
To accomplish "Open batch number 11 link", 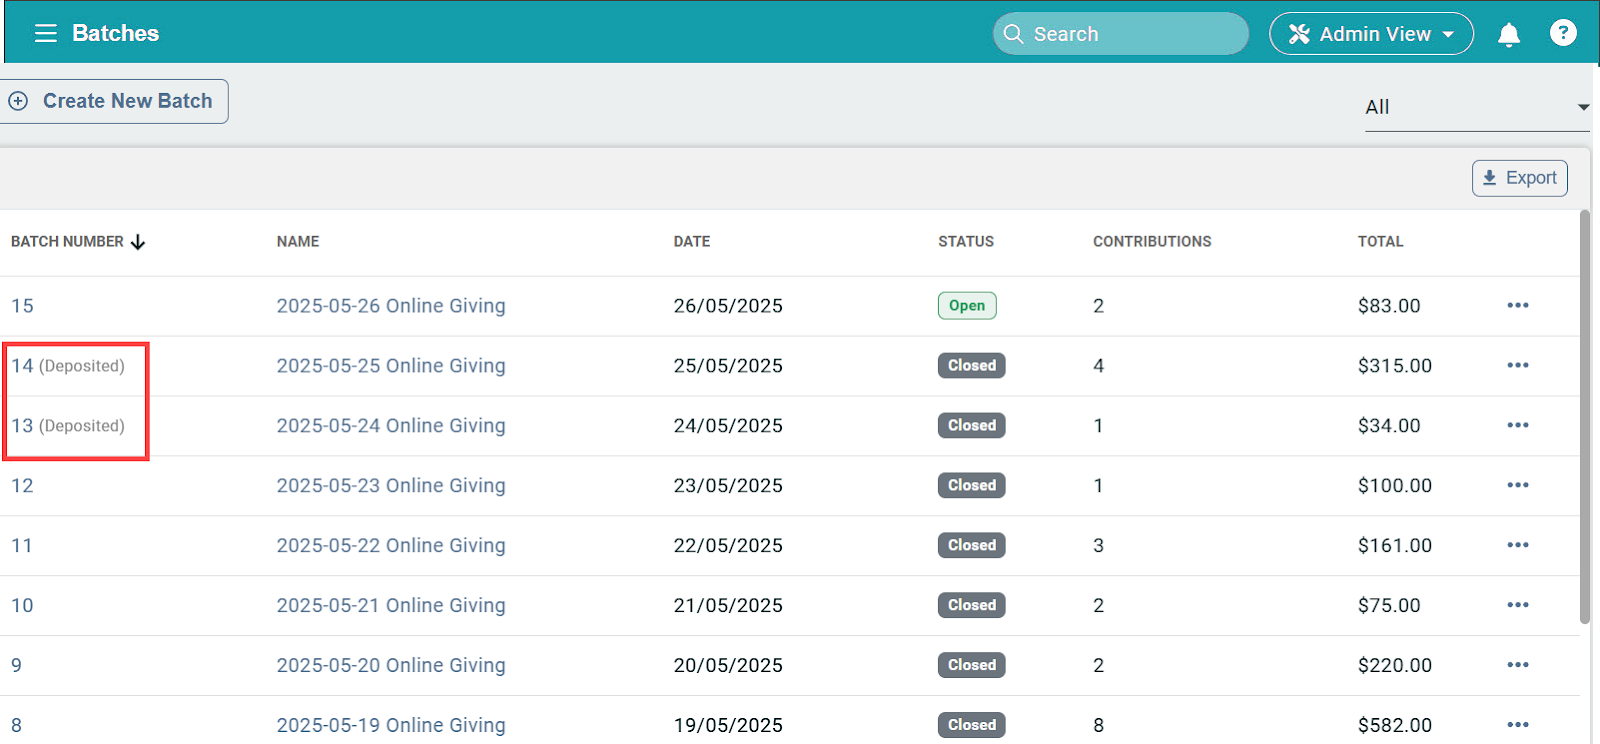I will (x=22, y=546).
